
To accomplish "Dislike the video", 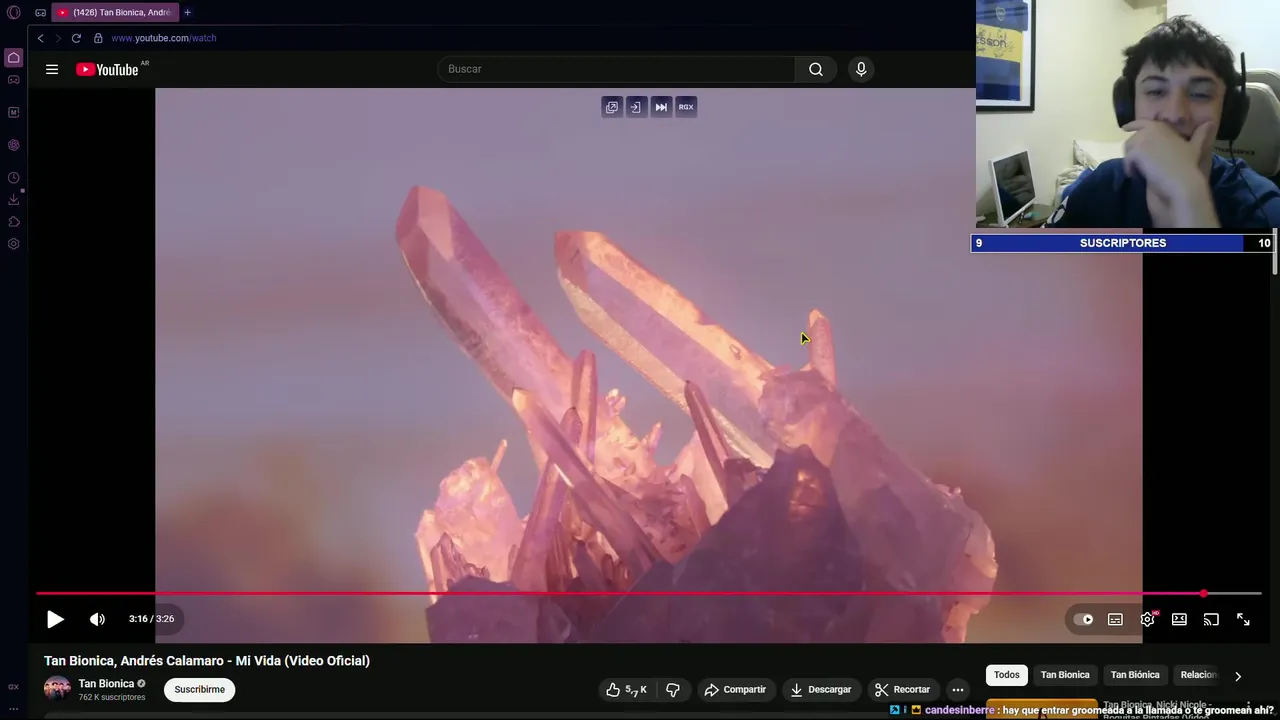I will click(x=673, y=689).
